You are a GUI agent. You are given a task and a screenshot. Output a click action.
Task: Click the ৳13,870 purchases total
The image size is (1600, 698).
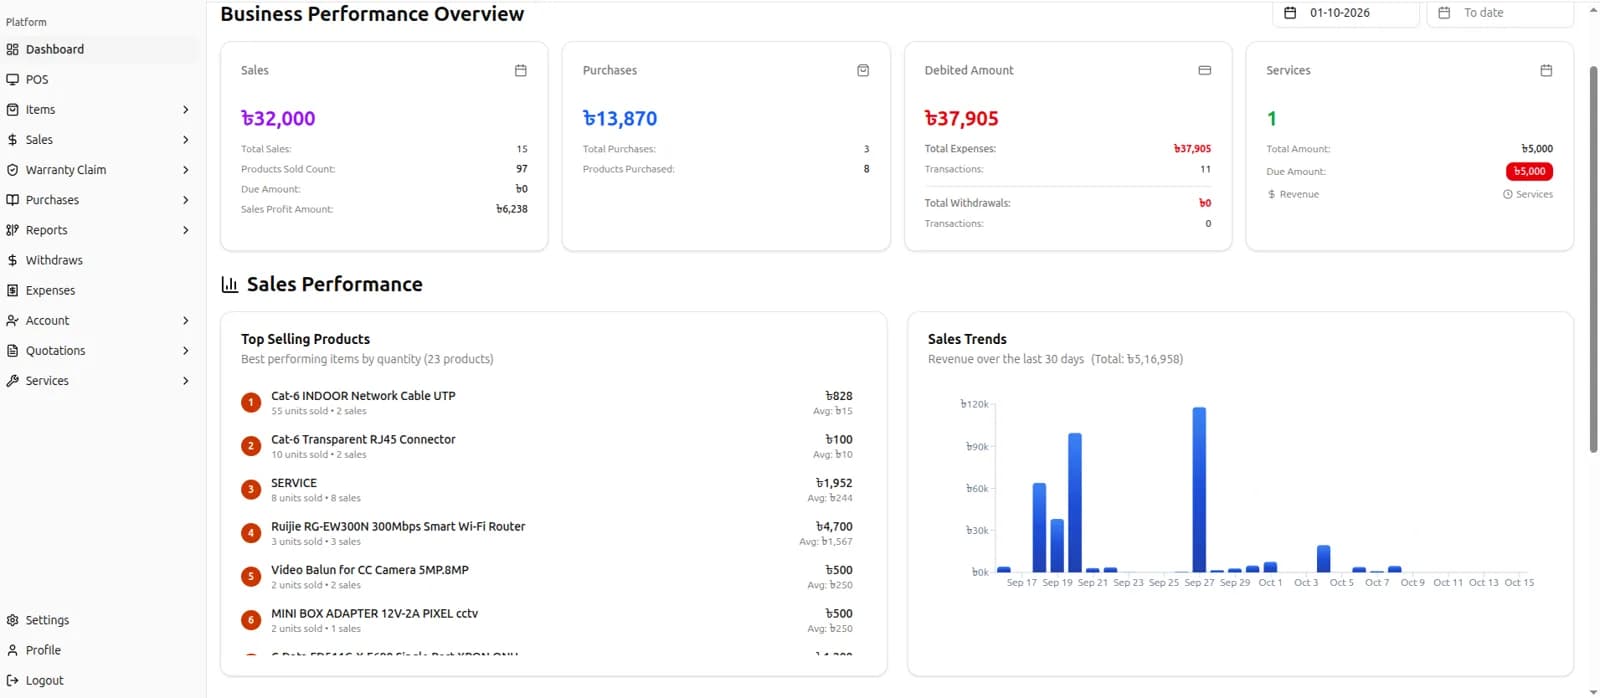coord(620,118)
